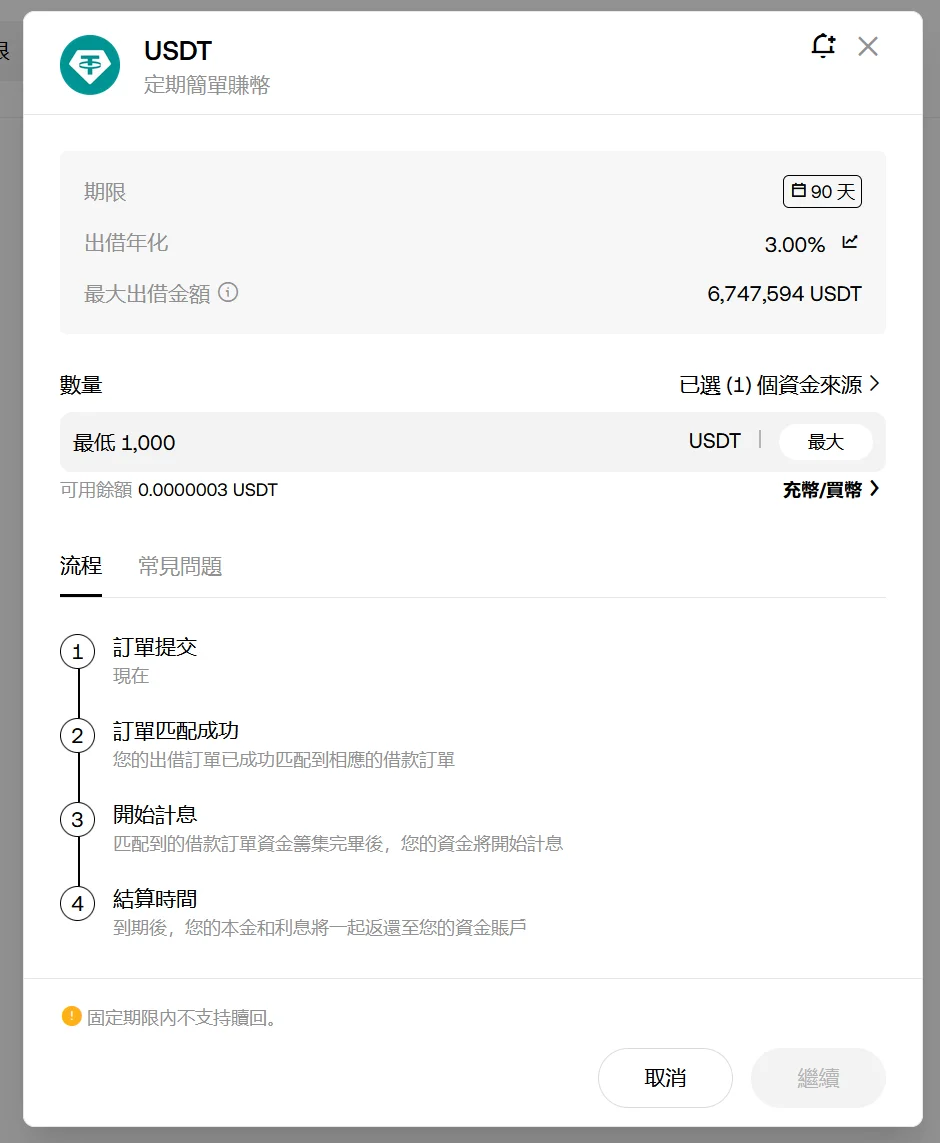The width and height of the screenshot is (940, 1143).
Task: Click the 繼續 button
Action: (x=818, y=1077)
